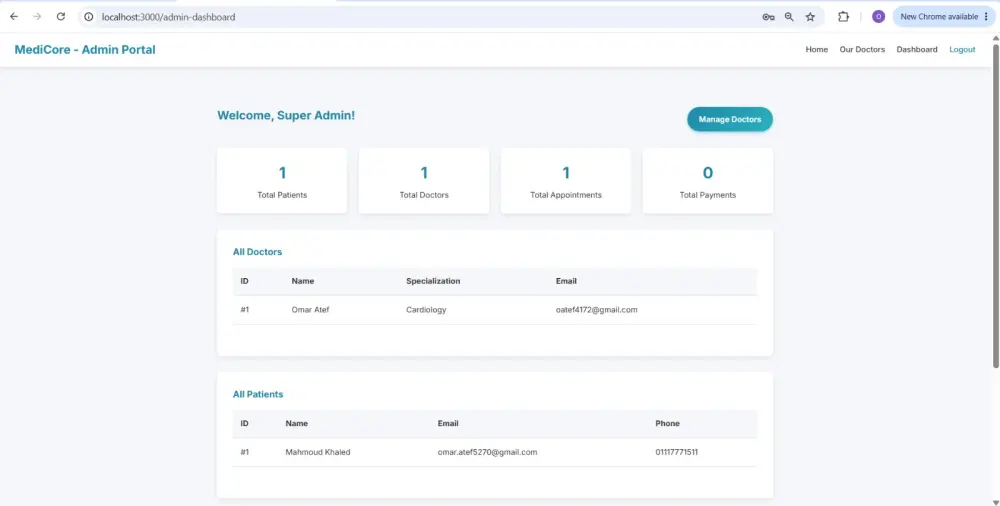The image size is (1000, 506).
Task: Click email oatef4172@gmail.com
Action: (596, 310)
